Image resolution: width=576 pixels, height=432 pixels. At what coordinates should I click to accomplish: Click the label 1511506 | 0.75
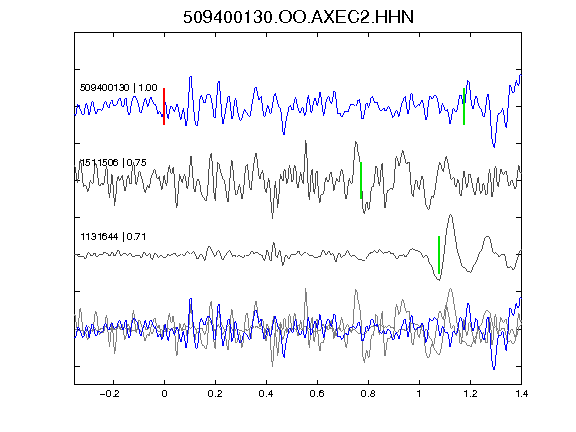pyautogui.click(x=113, y=162)
